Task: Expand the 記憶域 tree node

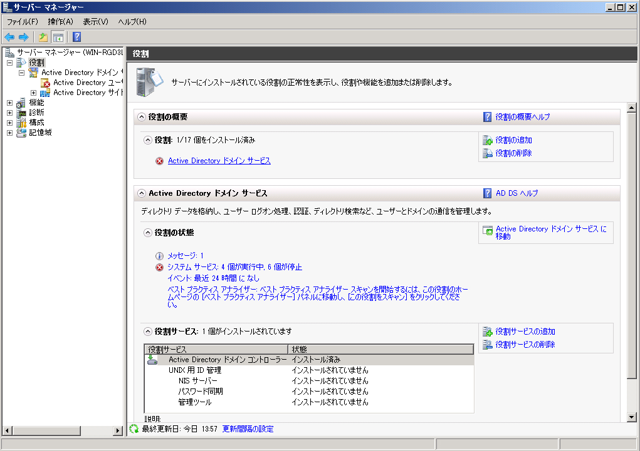Action: (x=10, y=133)
